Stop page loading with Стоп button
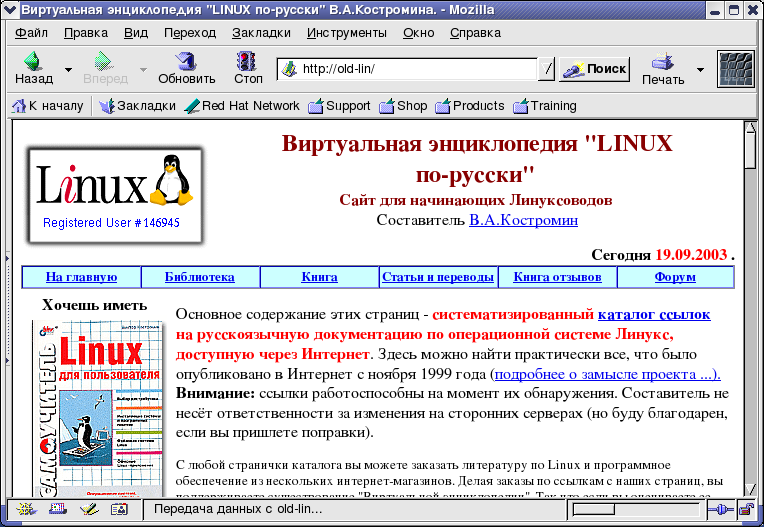This screenshot has width=764, height=527. pyautogui.click(x=248, y=68)
